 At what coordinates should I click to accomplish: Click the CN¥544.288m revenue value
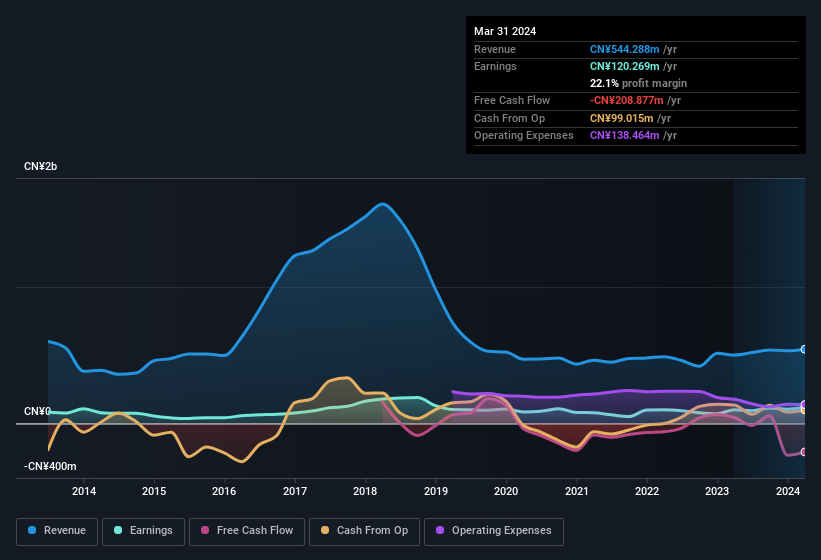pos(625,49)
